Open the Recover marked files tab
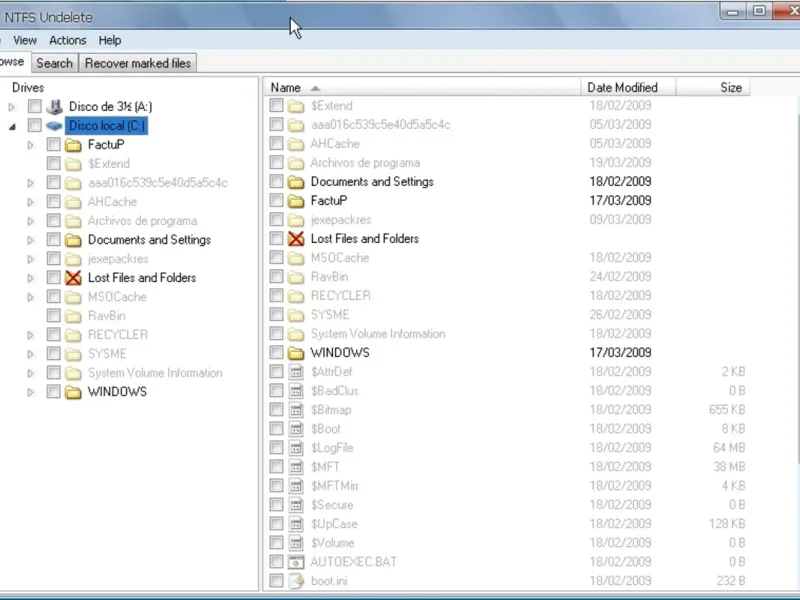Screen dimensions: 800x600 138,63
